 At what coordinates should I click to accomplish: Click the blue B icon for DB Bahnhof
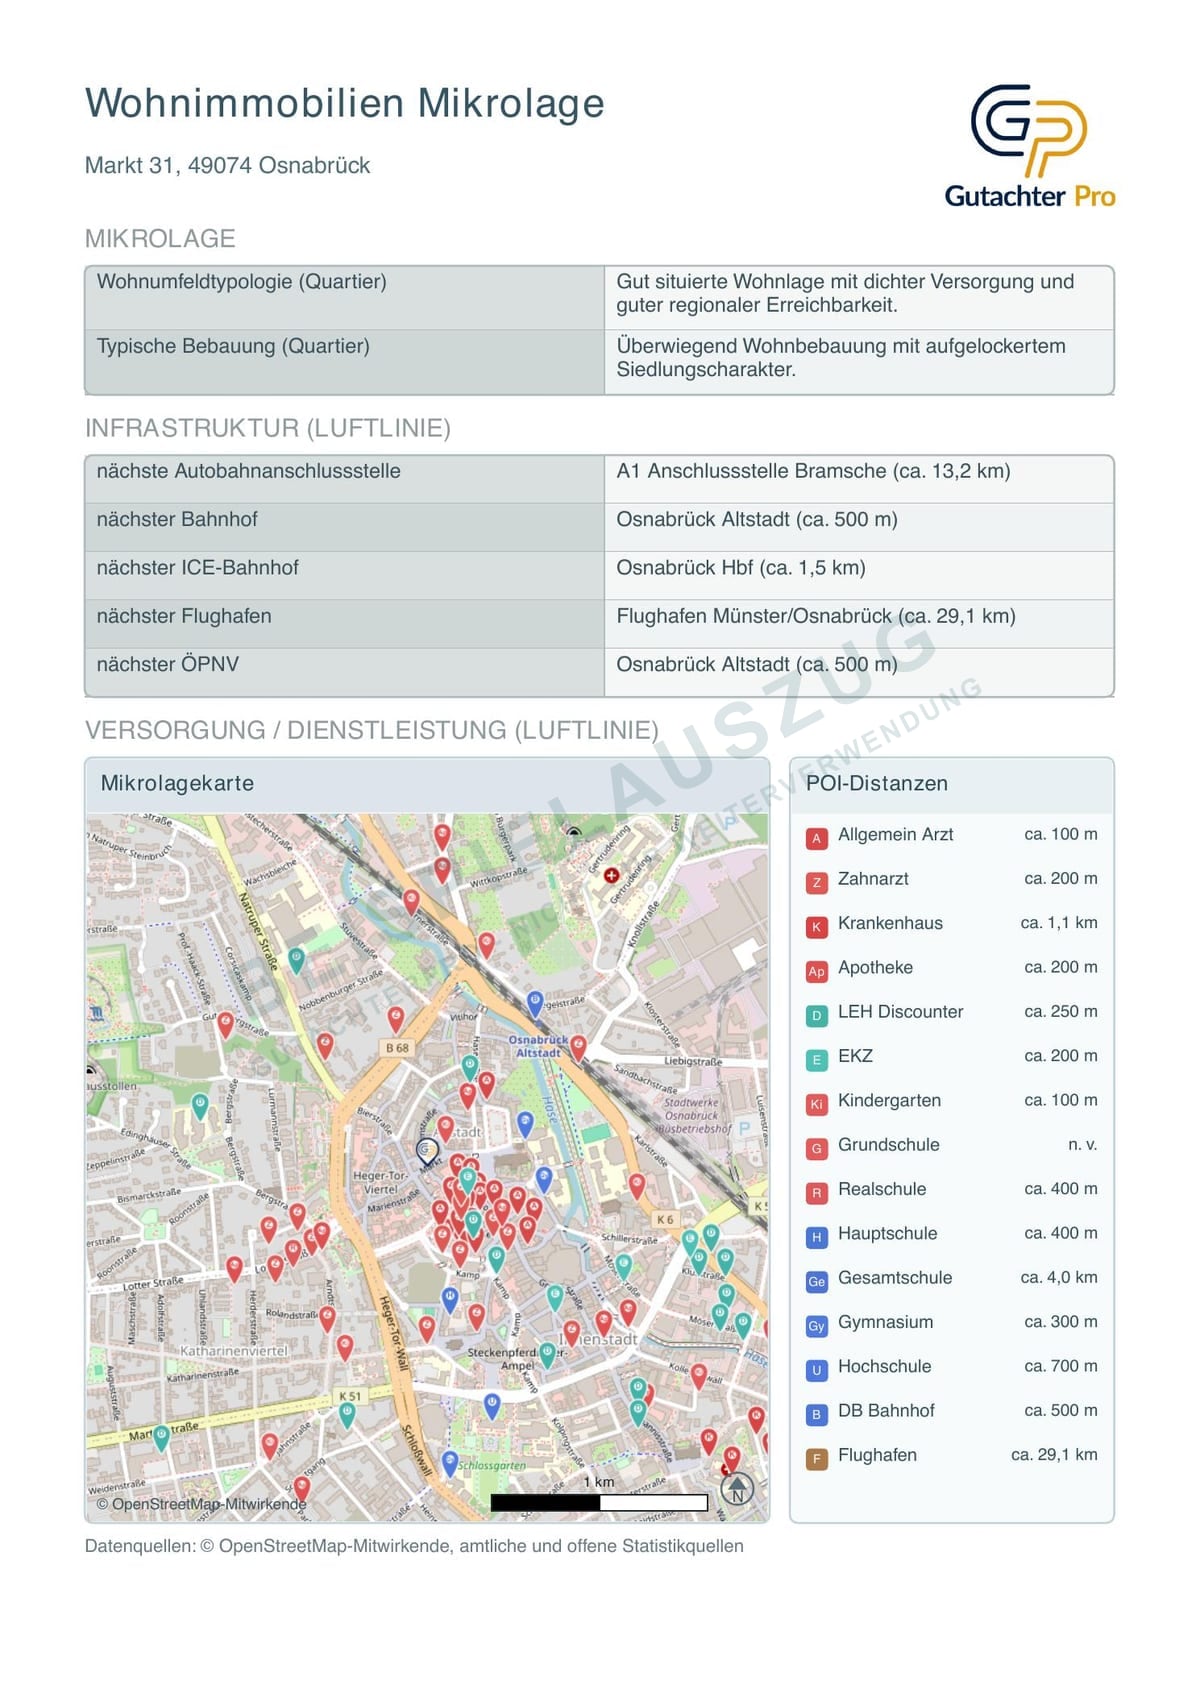click(816, 1414)
